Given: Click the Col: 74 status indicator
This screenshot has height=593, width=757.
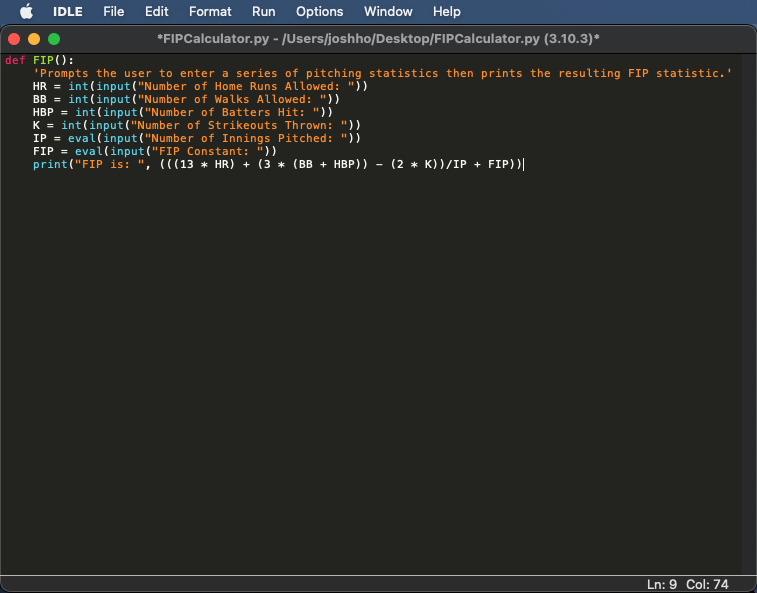Looking at the screenshot, I should [x=707, y=585].
